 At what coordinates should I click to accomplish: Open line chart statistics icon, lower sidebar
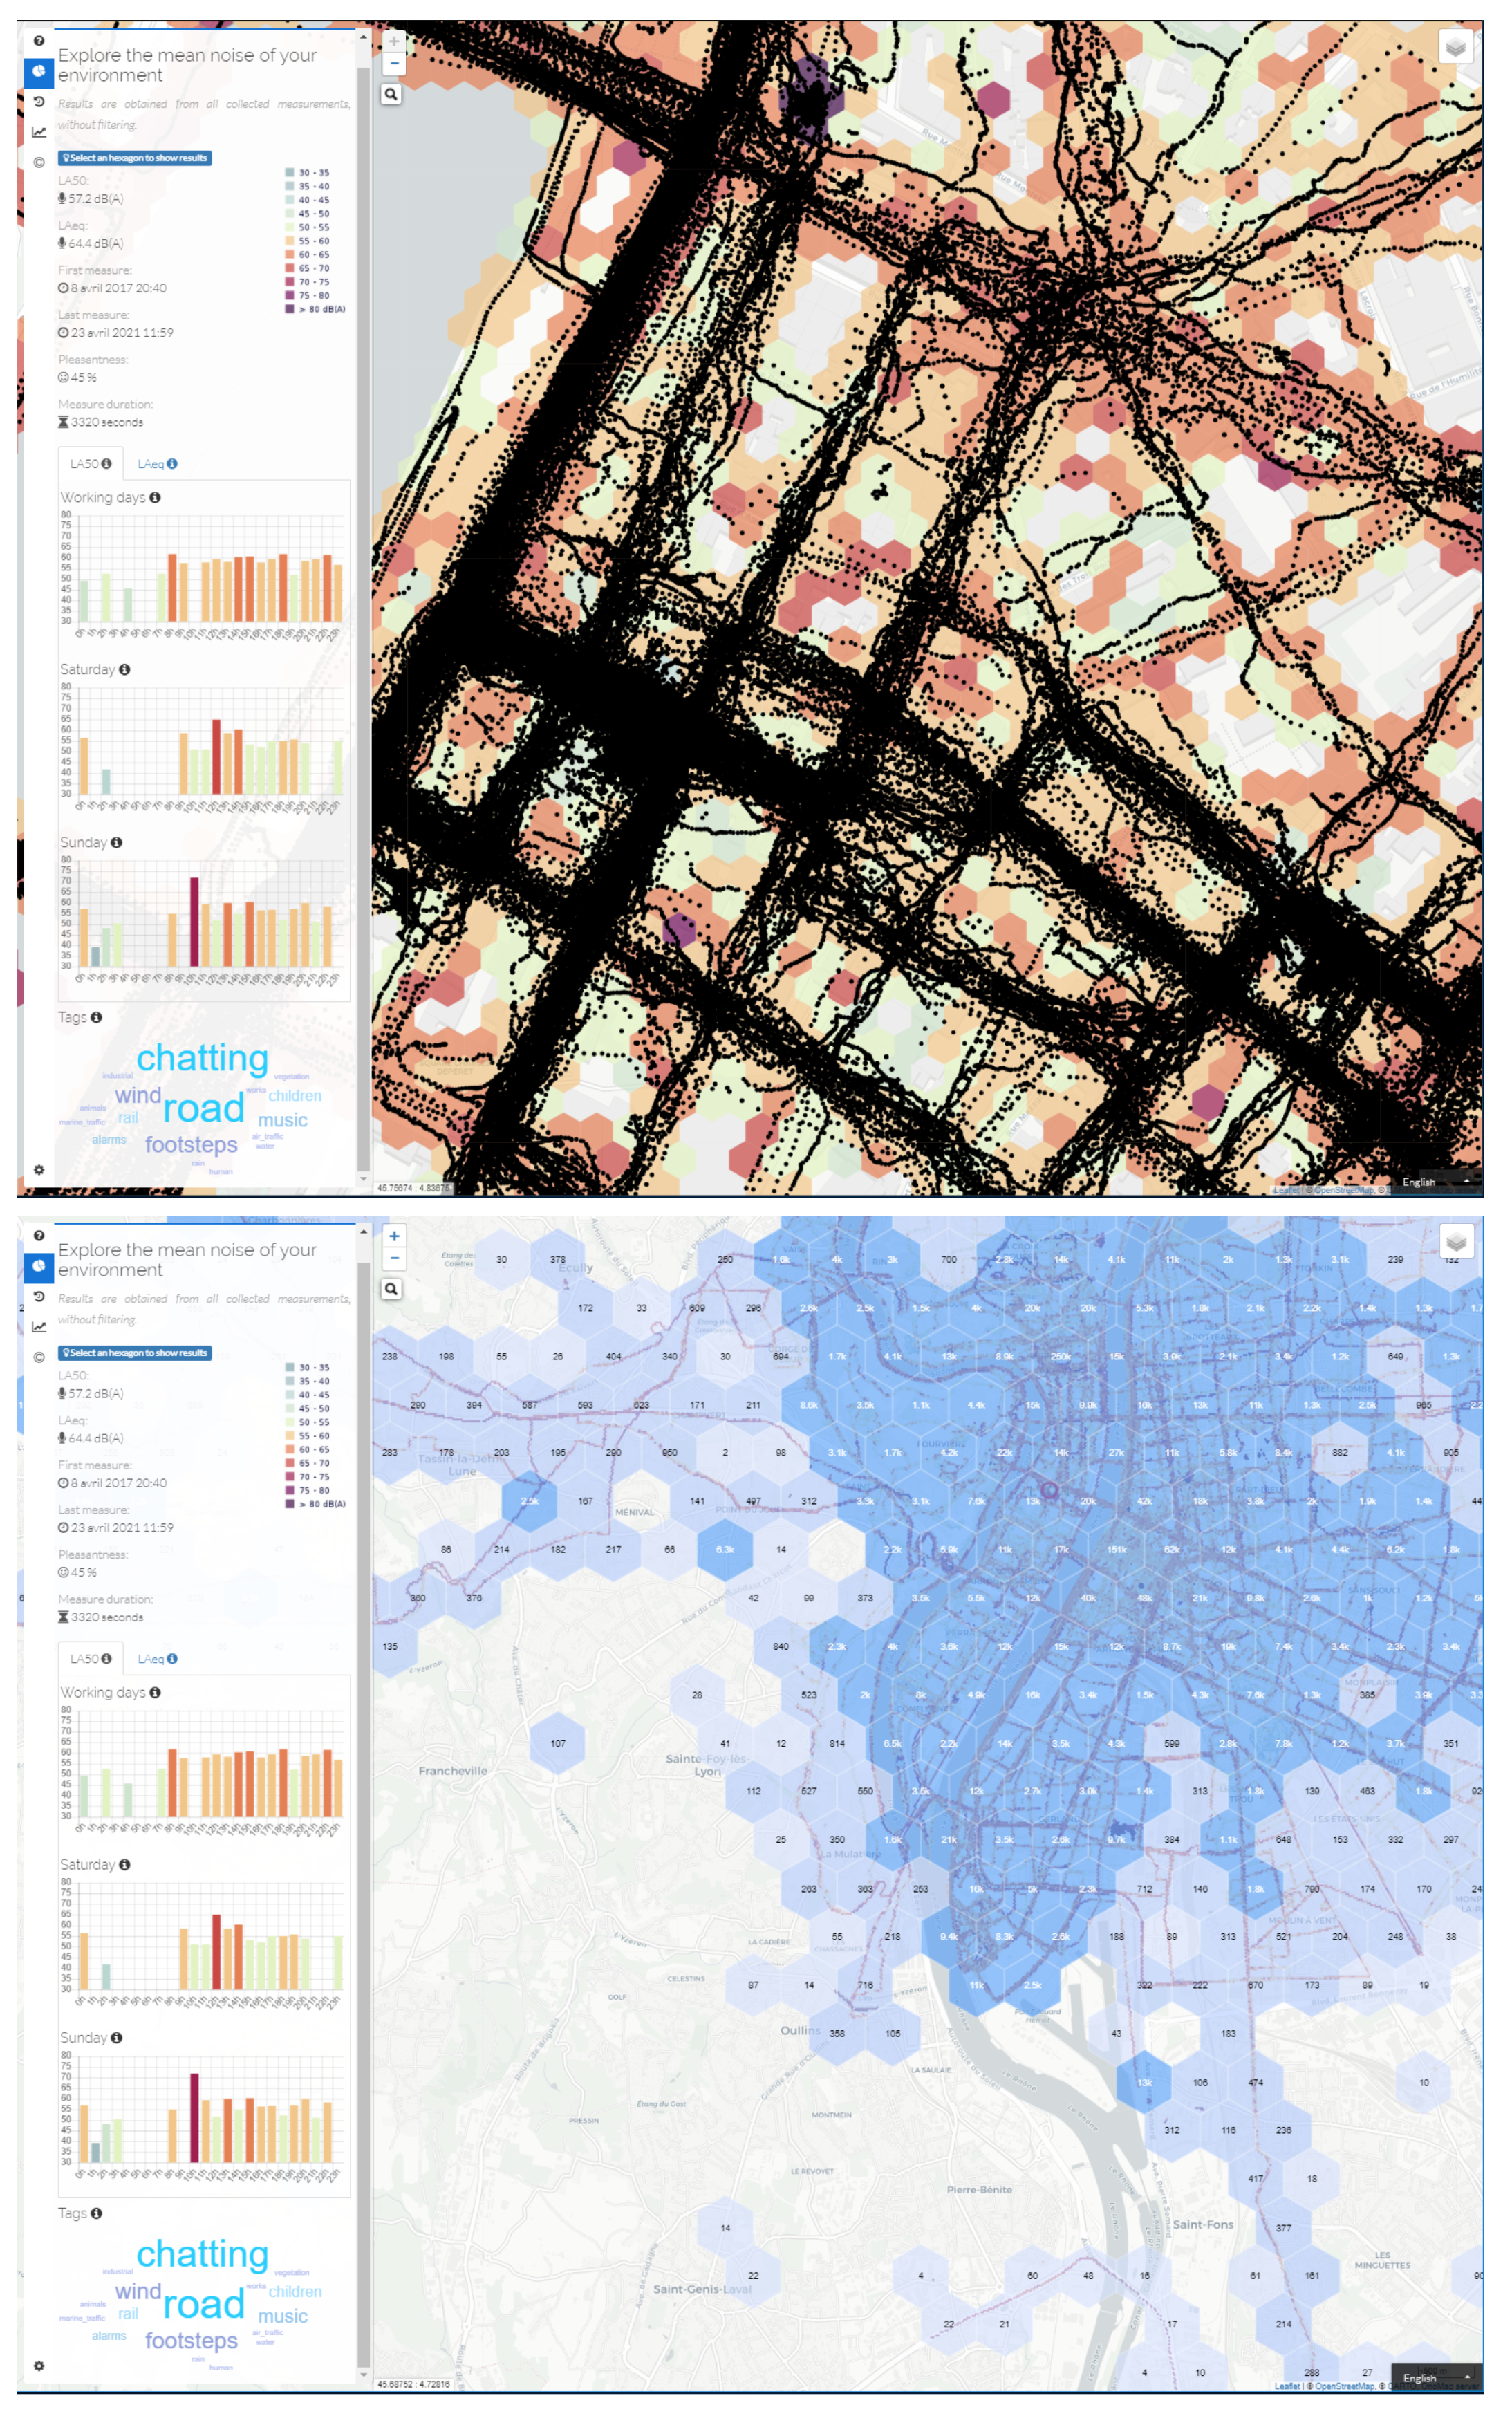[39, 1327]
